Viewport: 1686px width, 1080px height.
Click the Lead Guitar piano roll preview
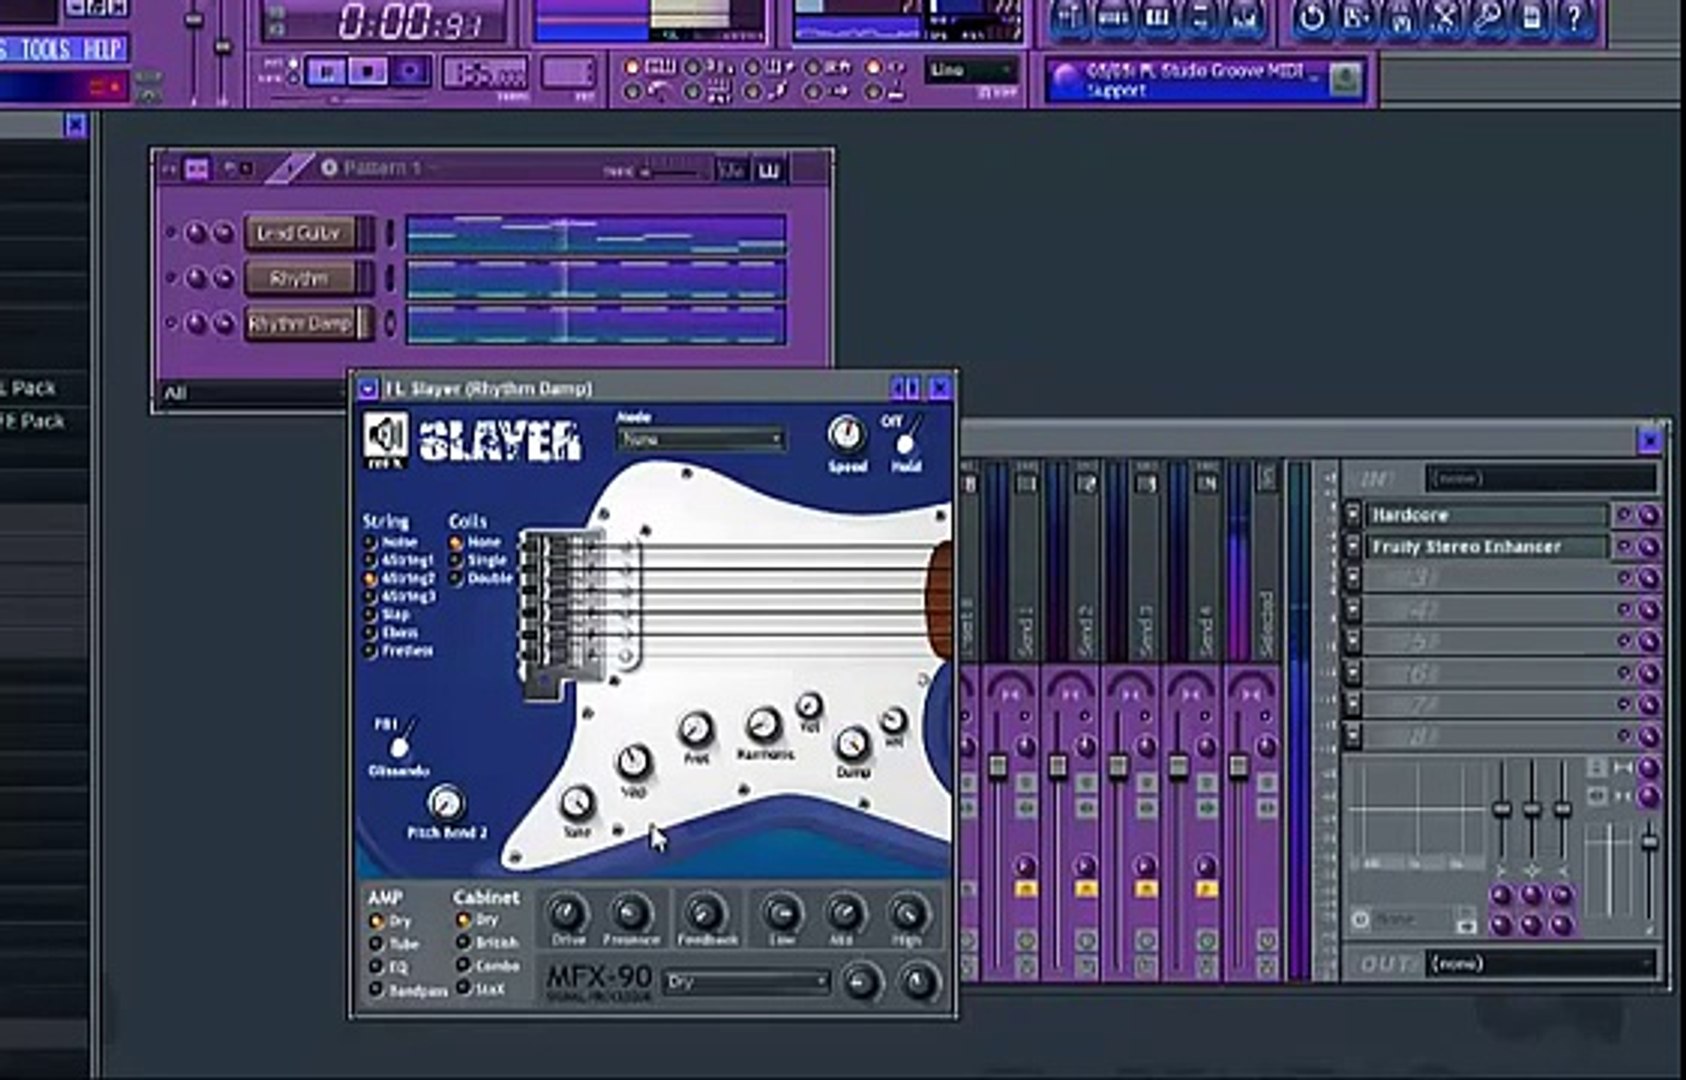[596, 234]
